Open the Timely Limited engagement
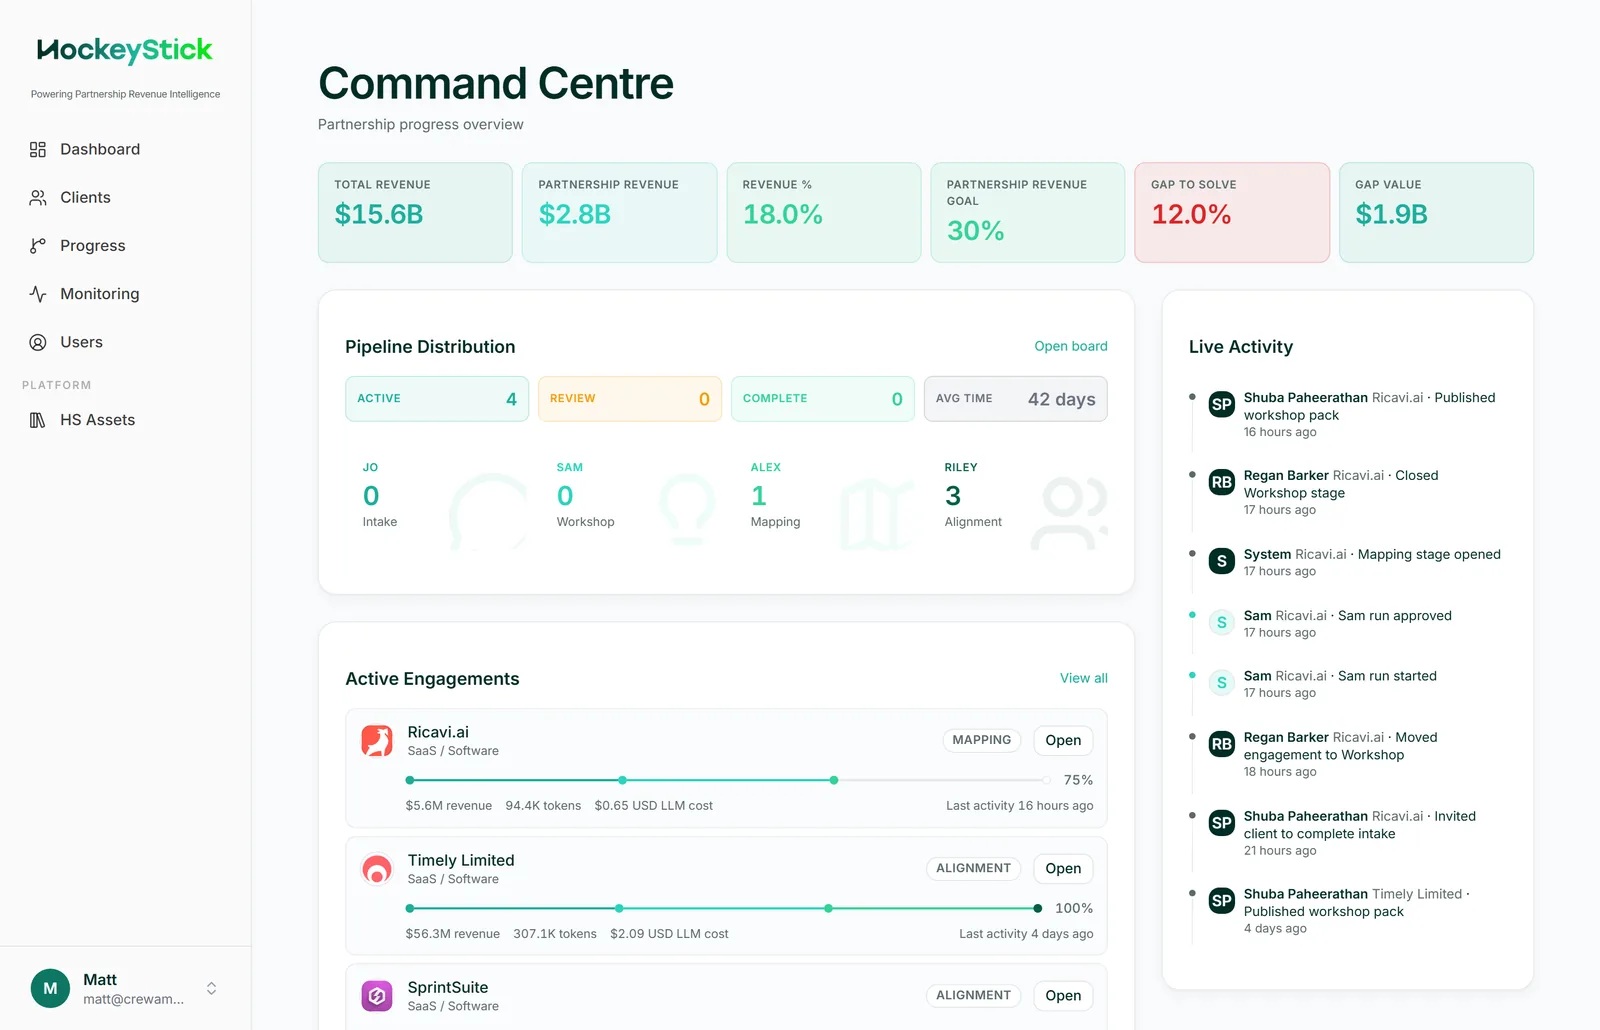Viewport: 1600px width, 1030px height. coord(1063,869)
